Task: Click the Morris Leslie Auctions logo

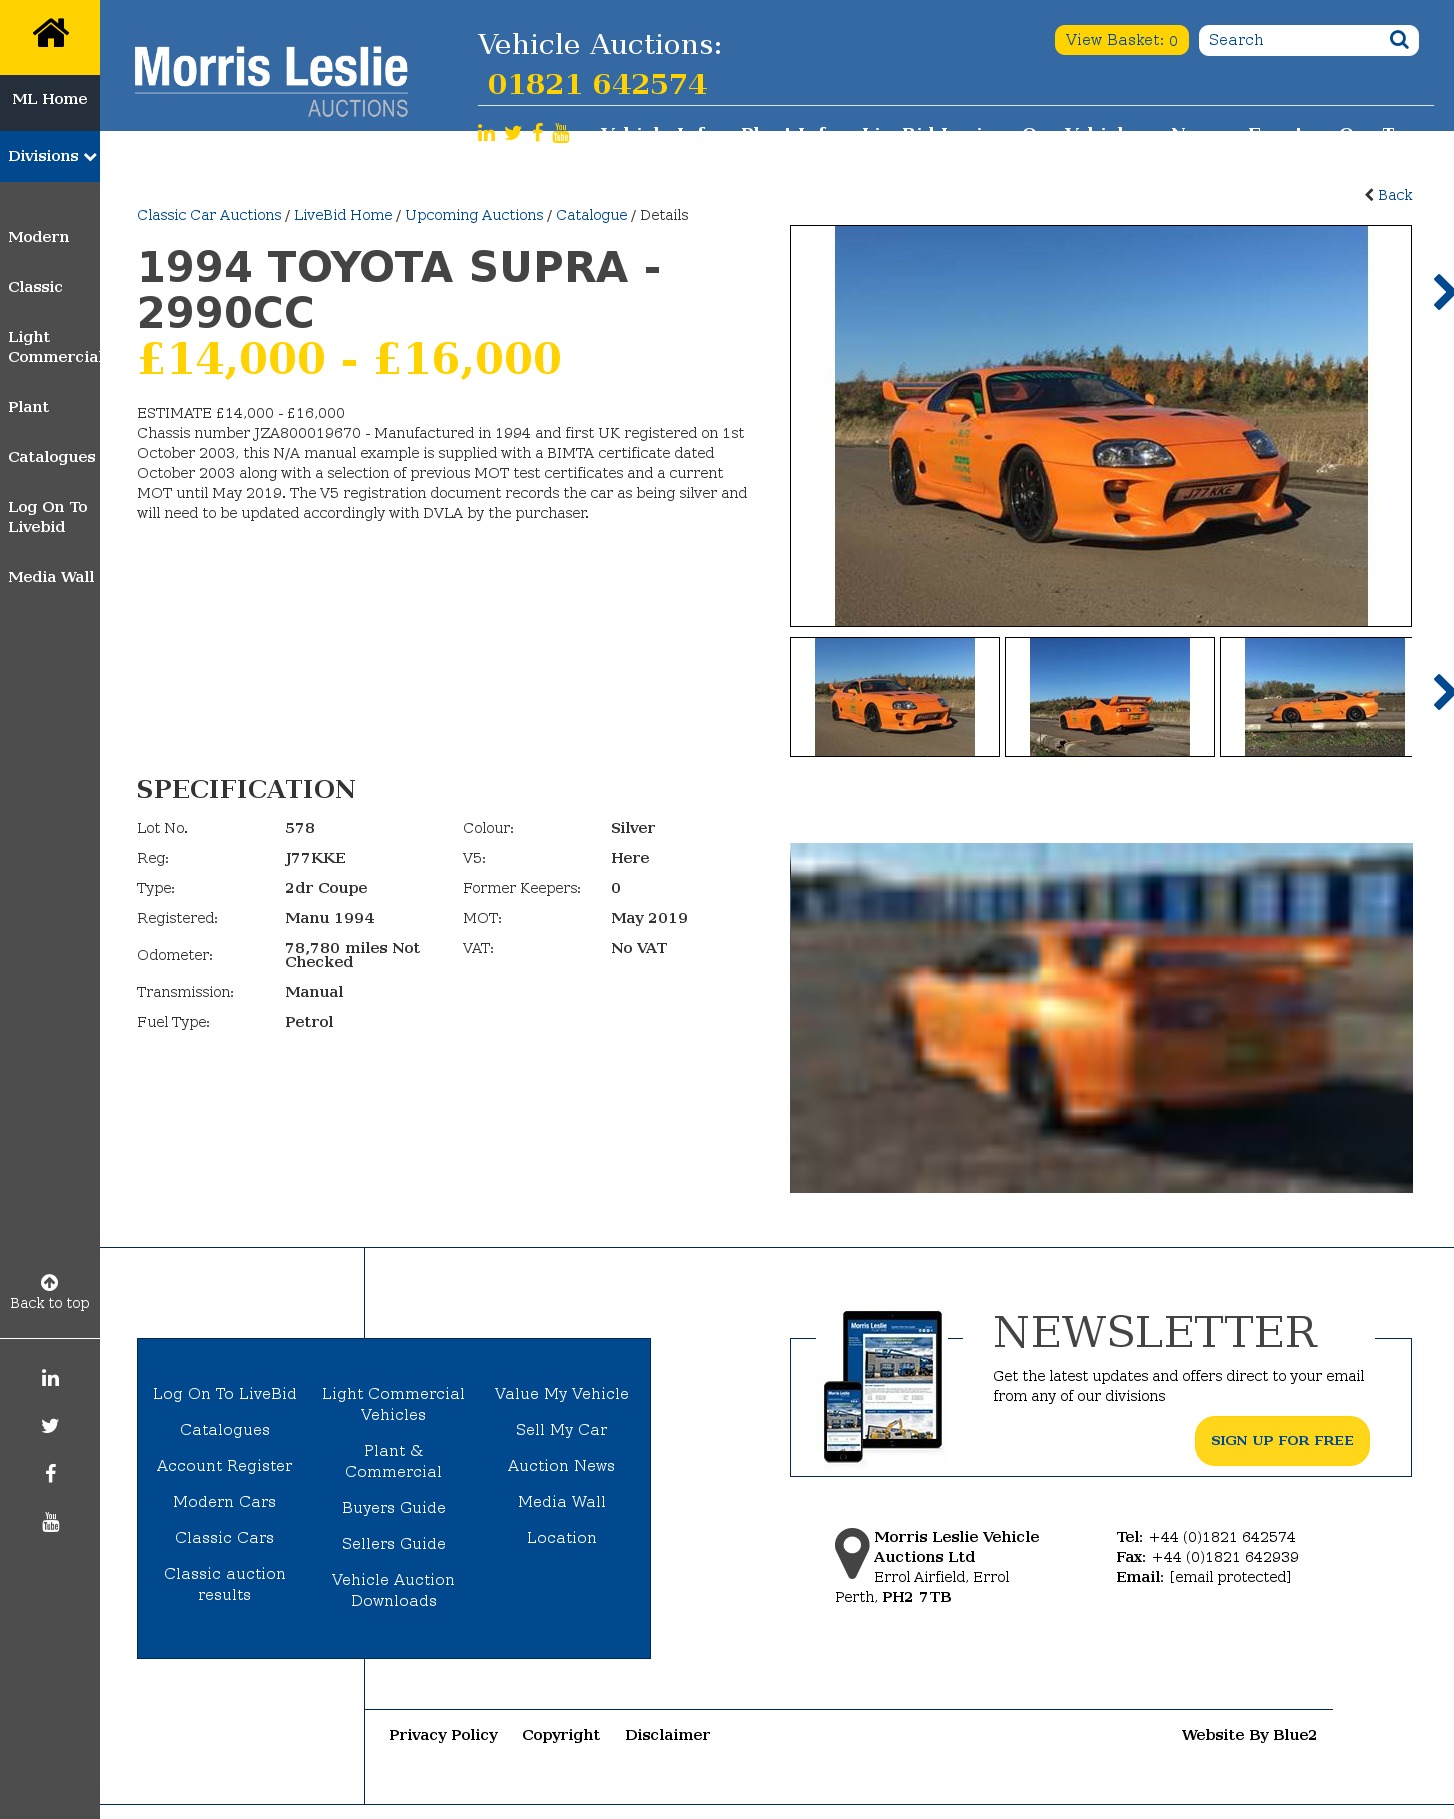Action: (x=271, y=81)
